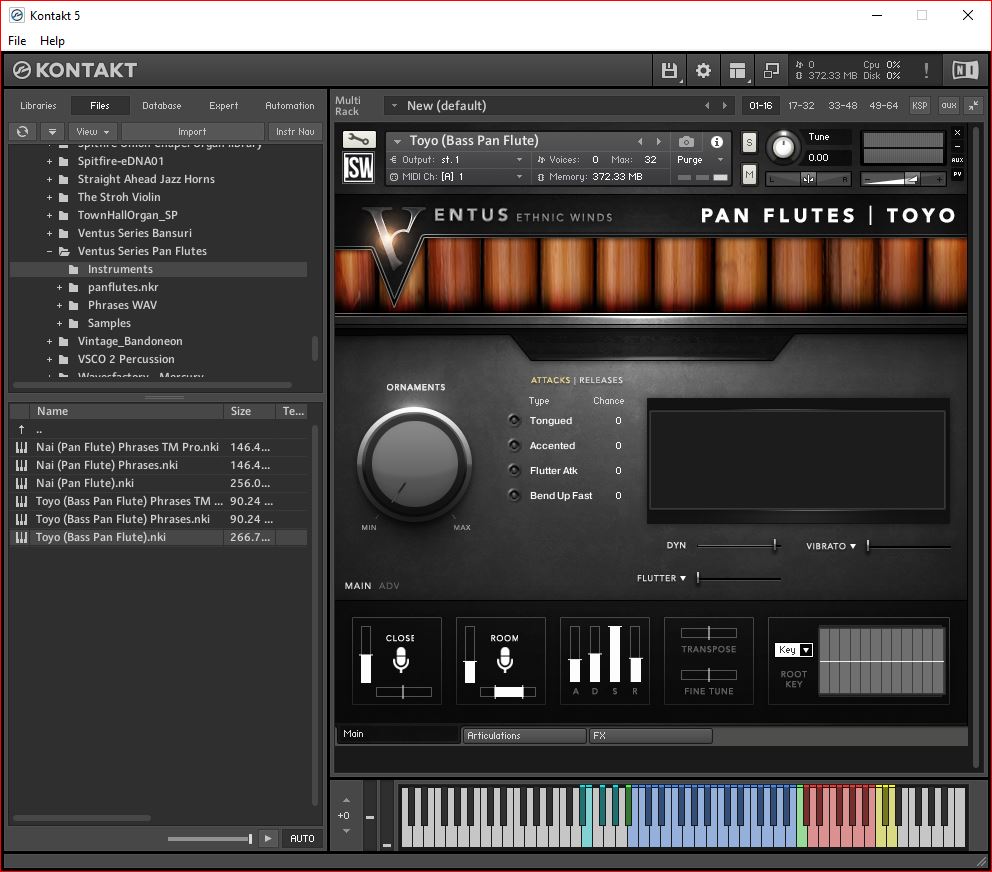Switch to Releases ornaments view
Screen dimensions: 992x872
601,380
